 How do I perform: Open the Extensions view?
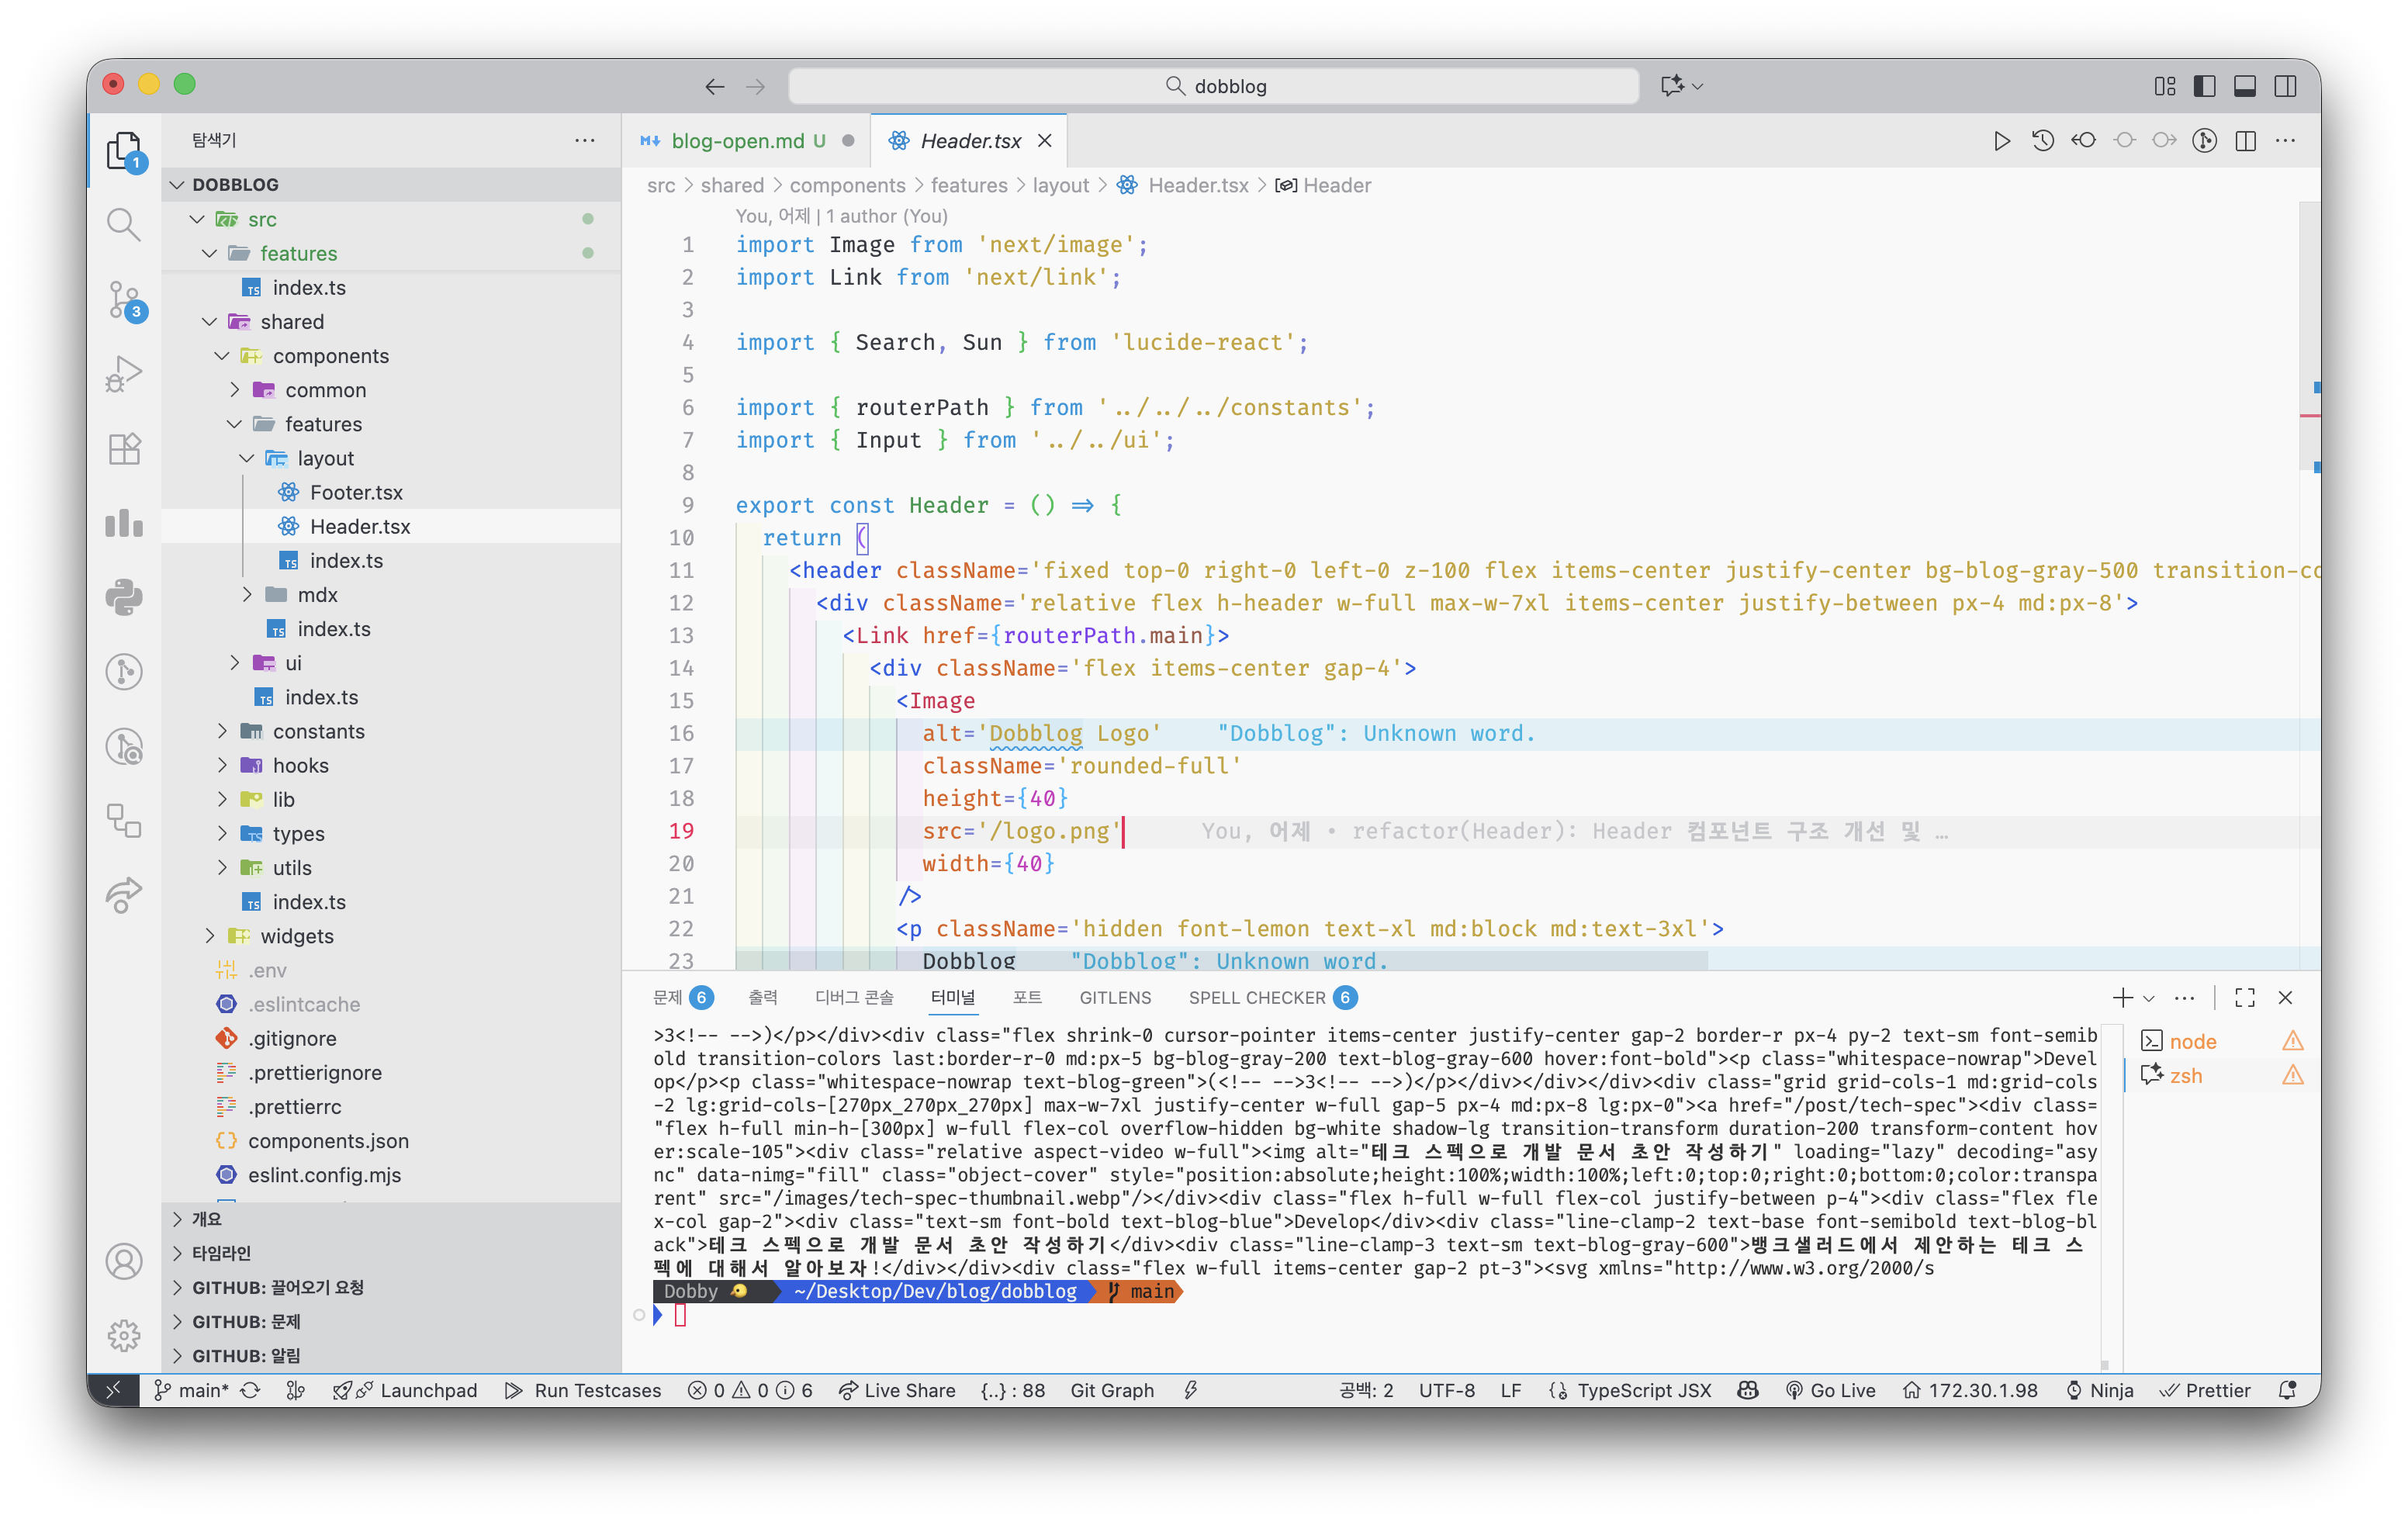(124, 449)
